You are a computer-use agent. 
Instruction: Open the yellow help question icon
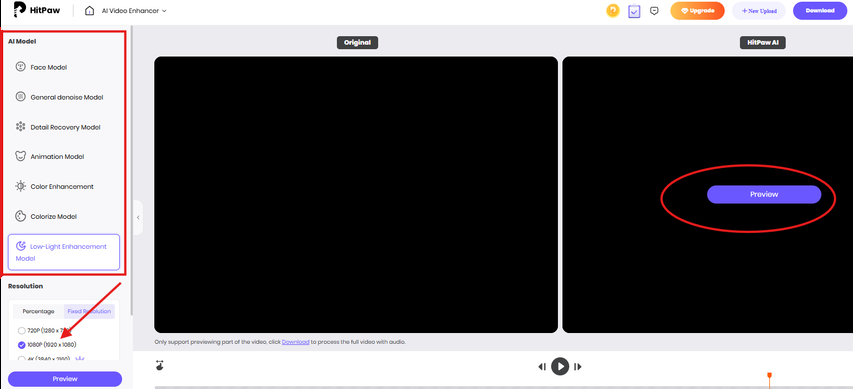613,10
